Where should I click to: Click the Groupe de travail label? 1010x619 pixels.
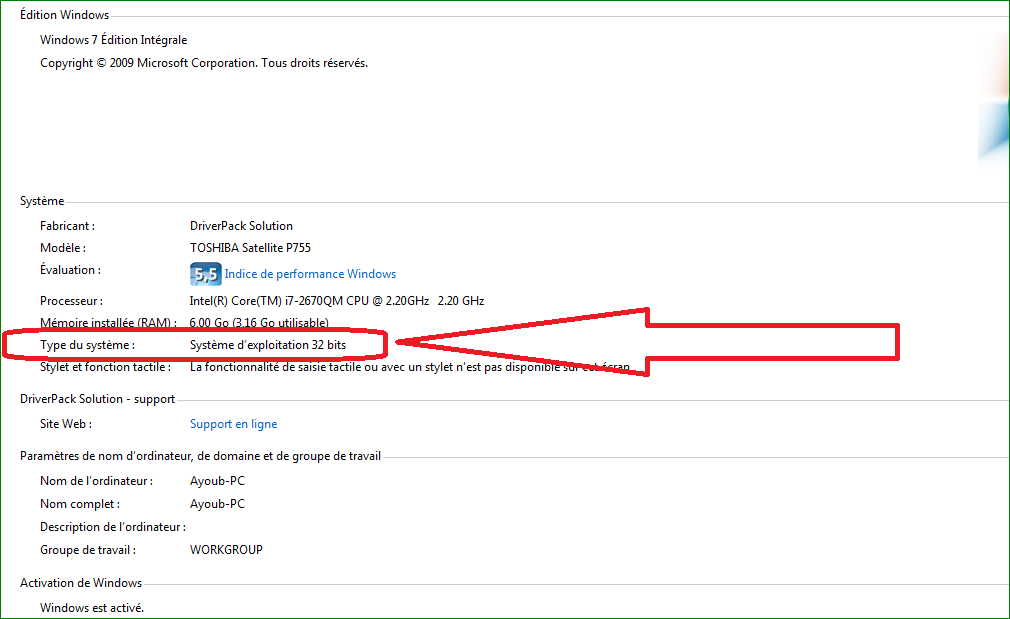(88, 550)
